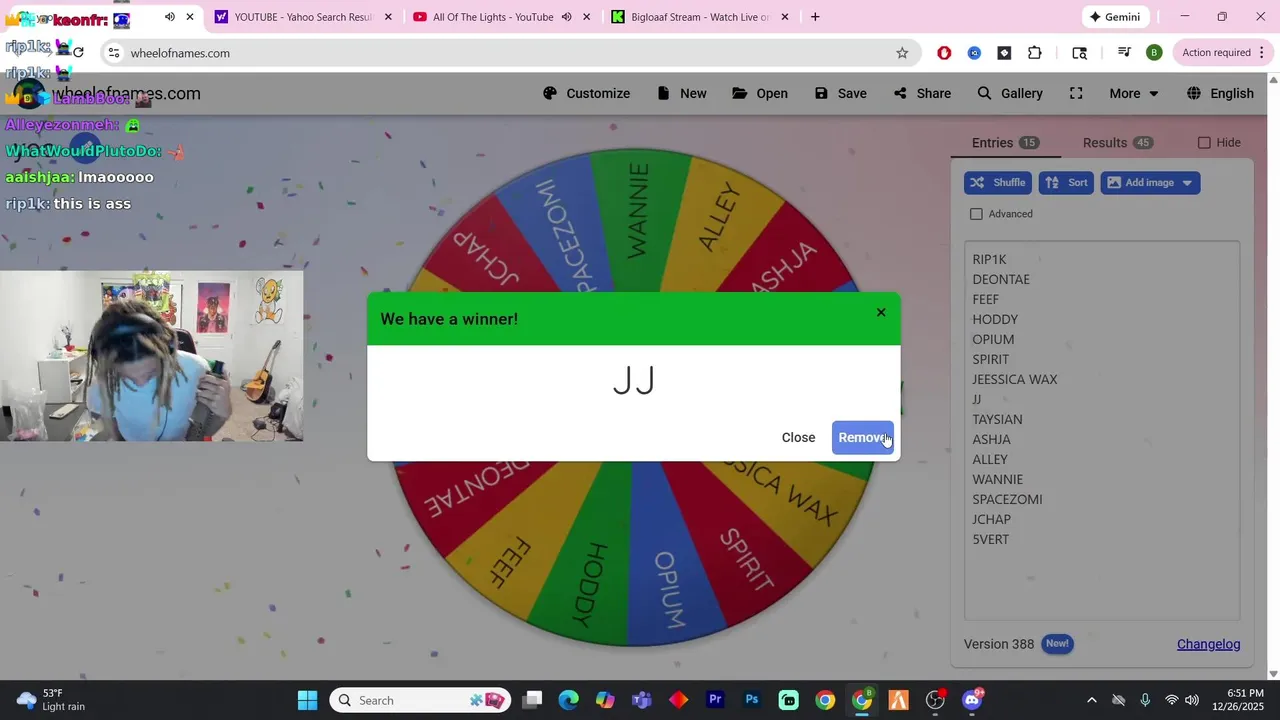Open the blue circular extension icon
Viewport: 1280px width, 720px height.
(x=974, y=53)
